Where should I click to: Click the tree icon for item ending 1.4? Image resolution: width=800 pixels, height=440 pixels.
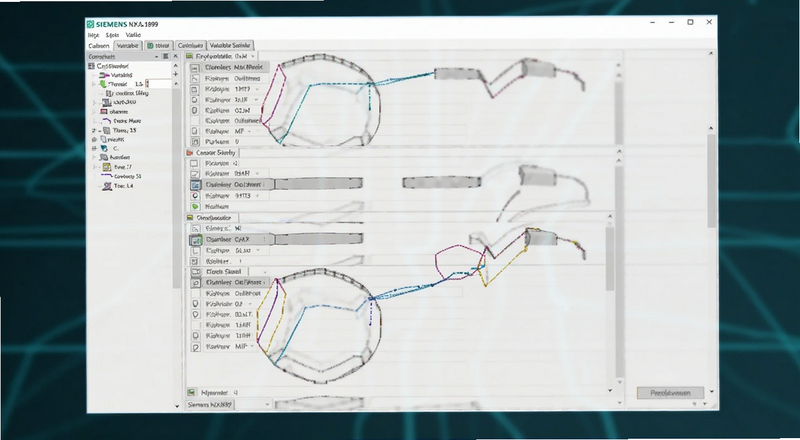coord(107,186)
